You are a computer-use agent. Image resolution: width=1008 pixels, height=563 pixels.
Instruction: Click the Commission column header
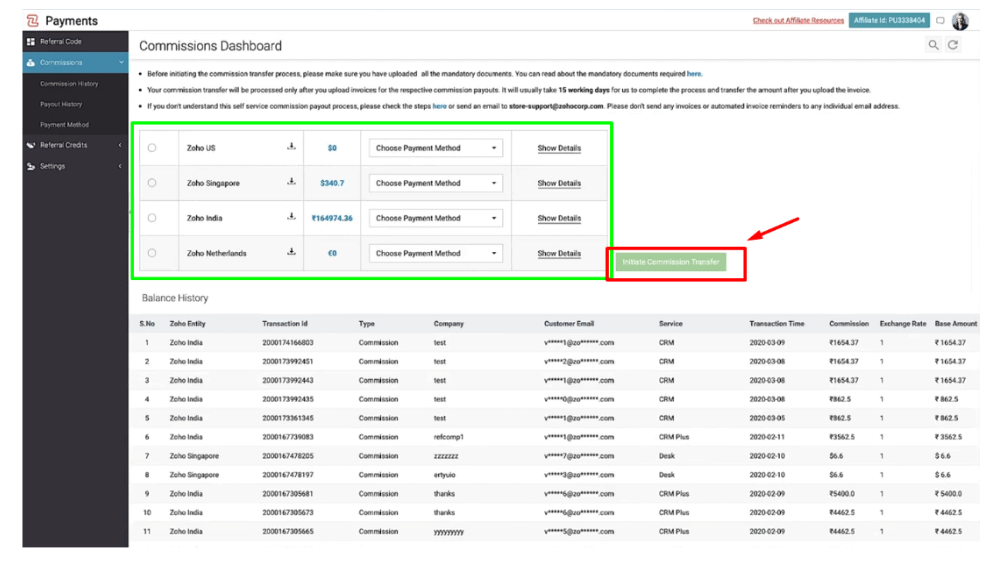point(849,324)
